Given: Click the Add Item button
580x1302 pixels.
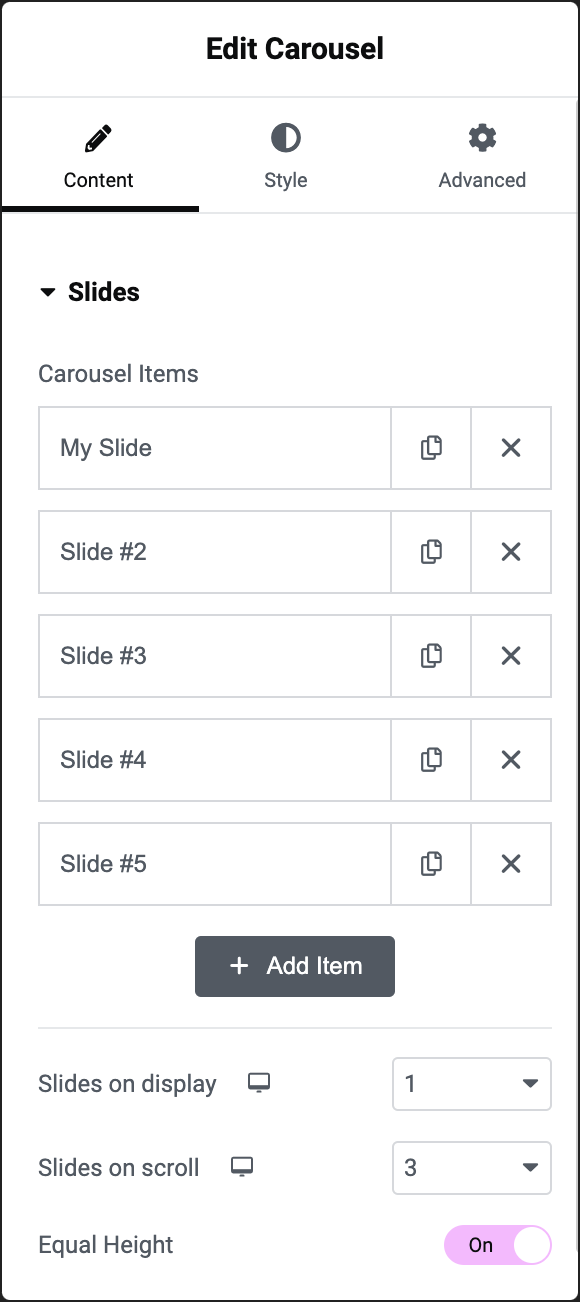Looking at the screenshot, I should [x=294, y=966].
